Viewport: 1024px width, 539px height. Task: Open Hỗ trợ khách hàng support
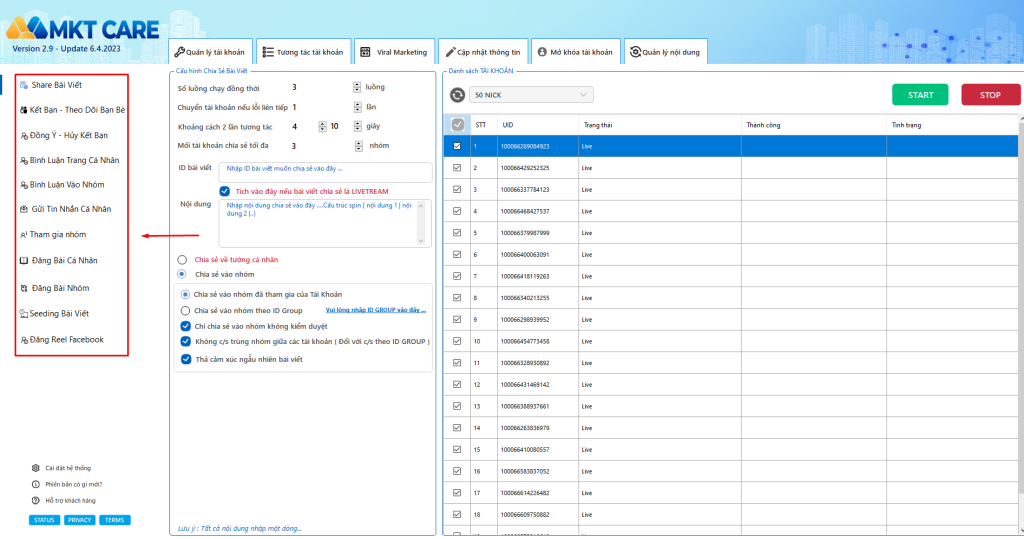(69, 500)
